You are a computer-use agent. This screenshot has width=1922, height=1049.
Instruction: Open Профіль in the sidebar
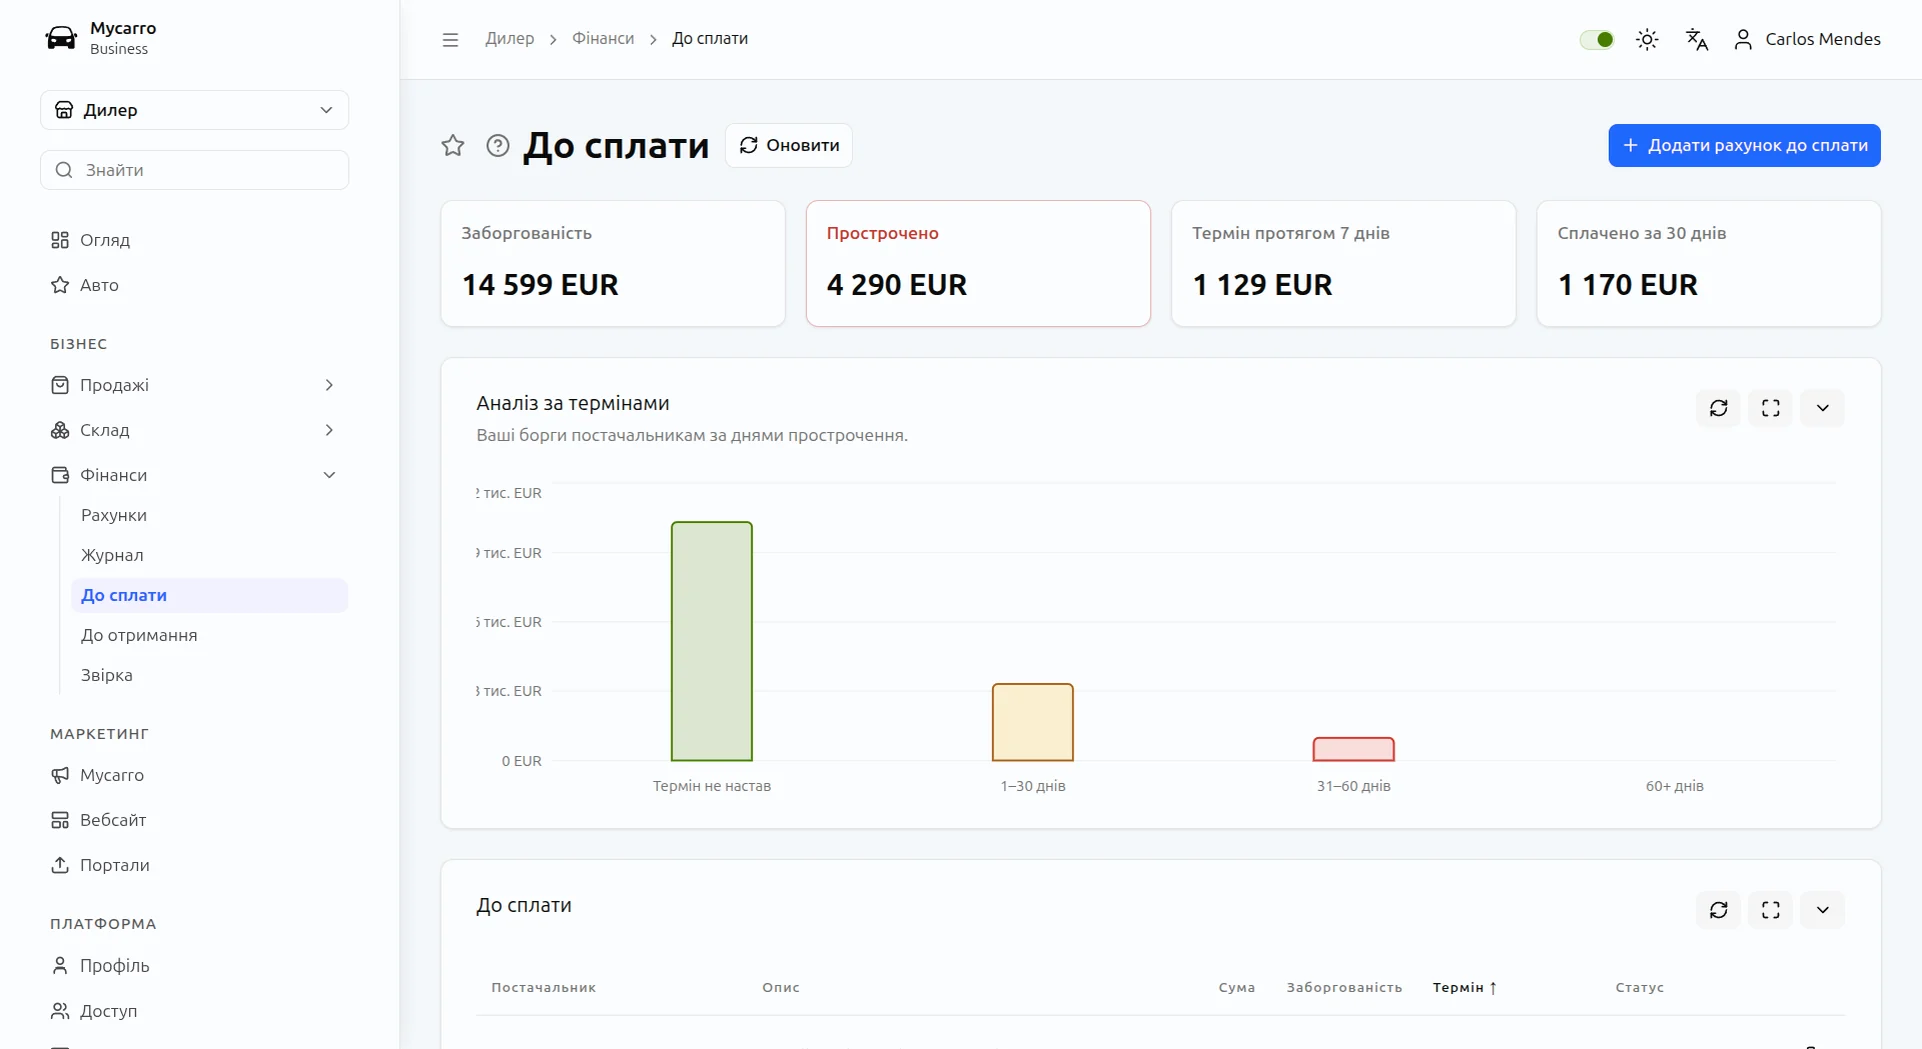(x=194, y=966)
